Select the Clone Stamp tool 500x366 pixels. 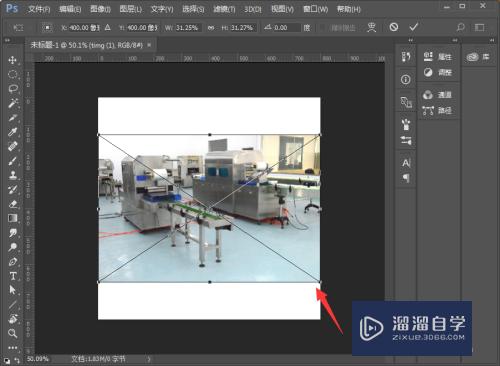[13, 175]
